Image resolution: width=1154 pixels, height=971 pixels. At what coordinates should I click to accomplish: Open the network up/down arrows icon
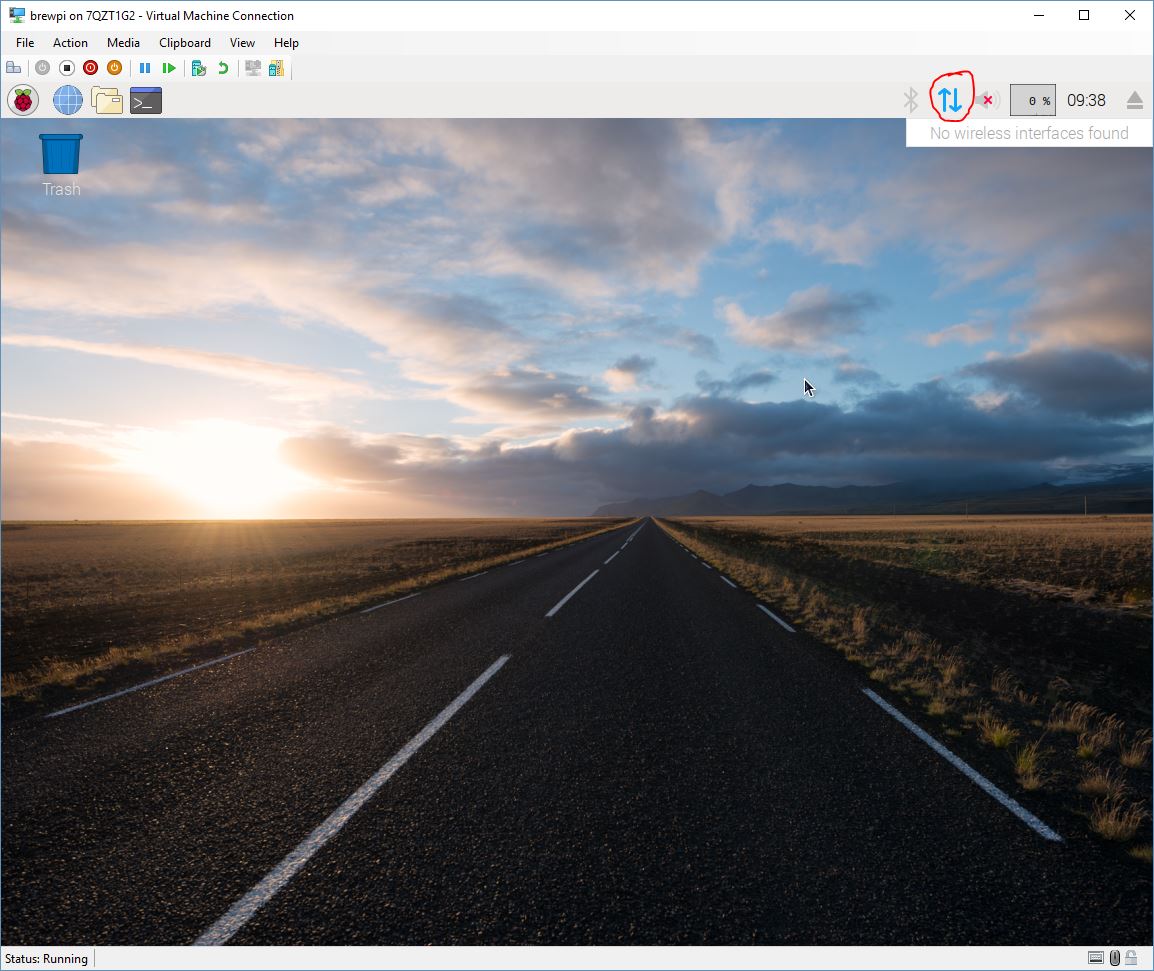pos(950,99)
